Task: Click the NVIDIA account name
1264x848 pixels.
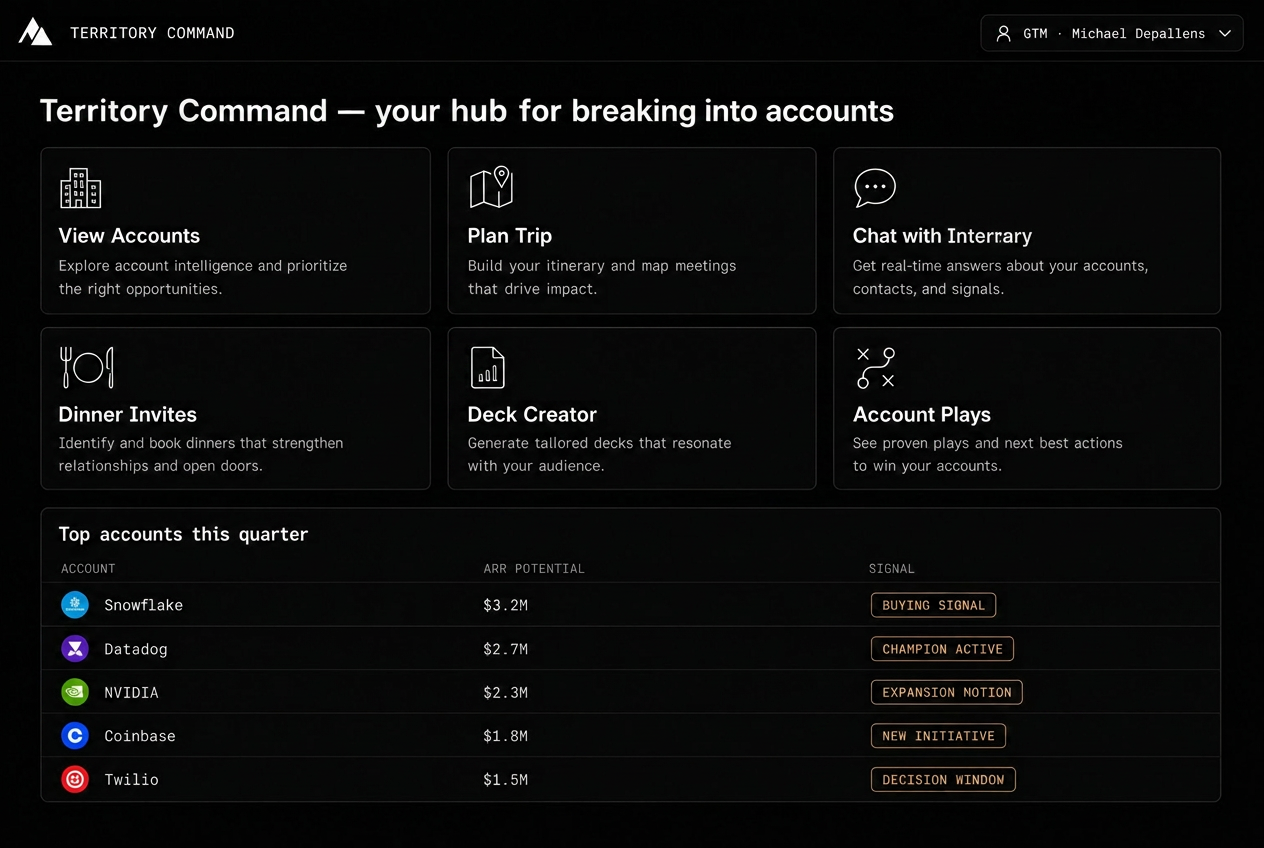Action: [131, 692]
